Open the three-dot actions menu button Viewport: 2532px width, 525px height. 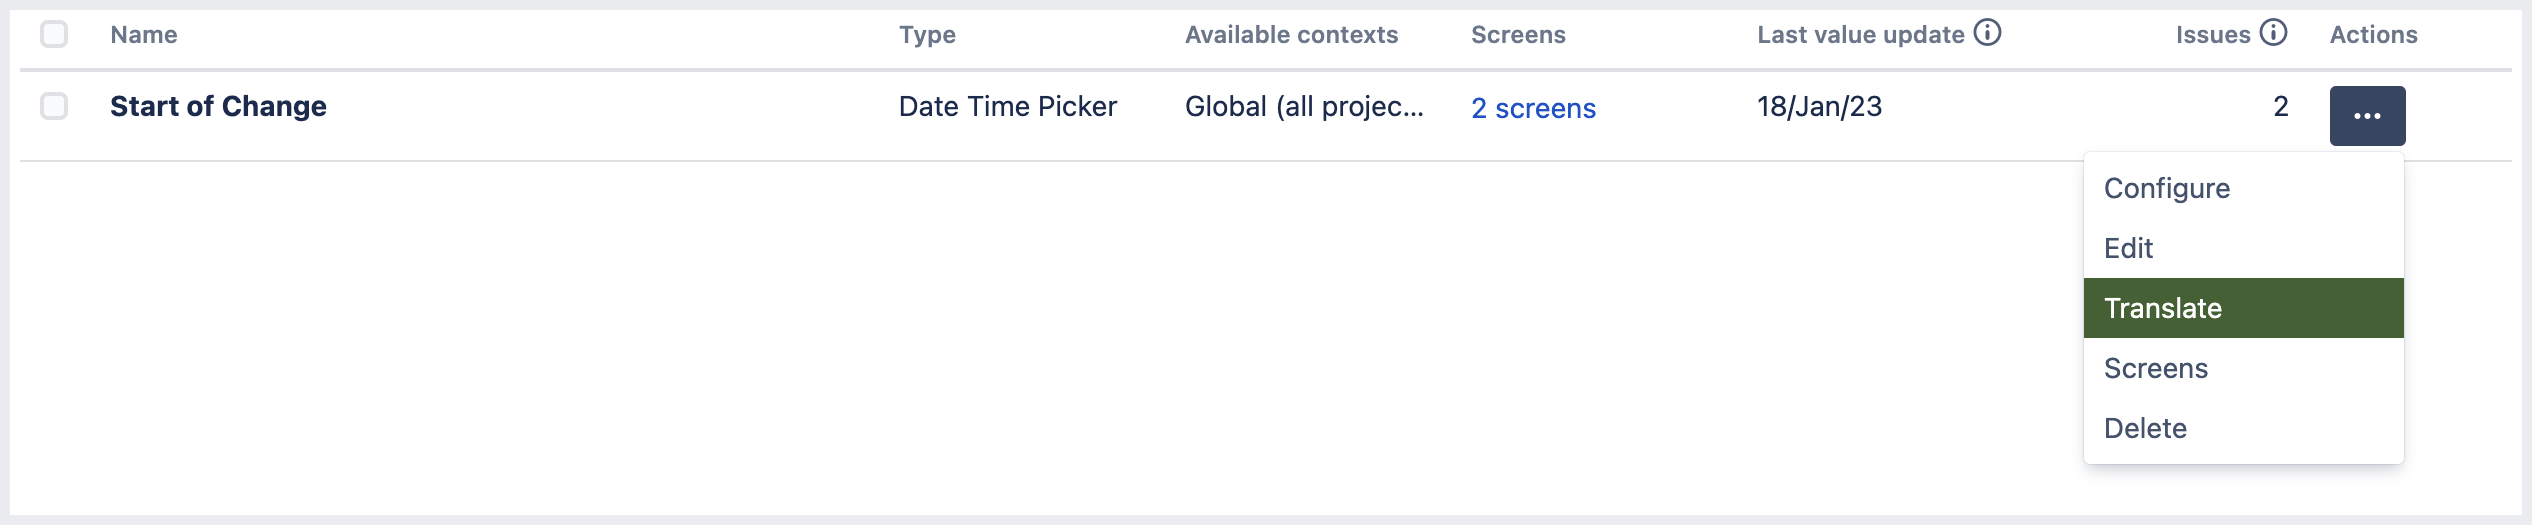click(2367, 116)
